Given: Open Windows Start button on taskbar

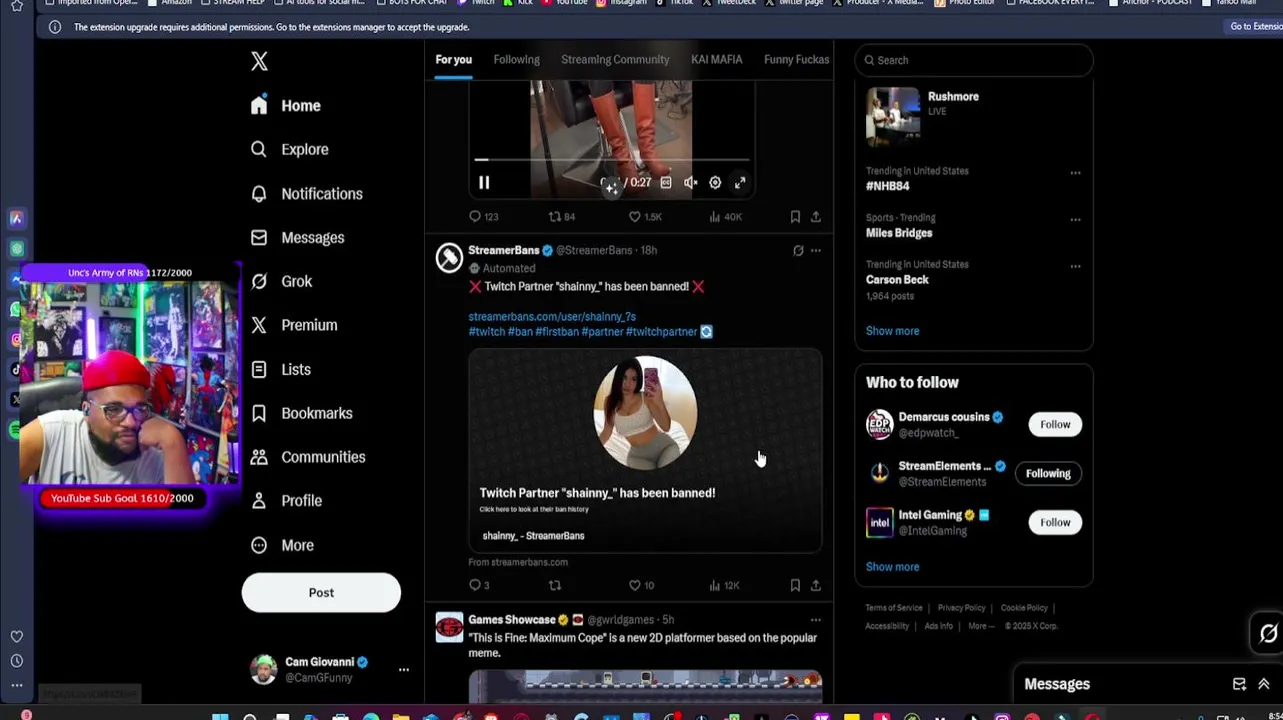Looking at the screenshot, I should click(220, 716).
